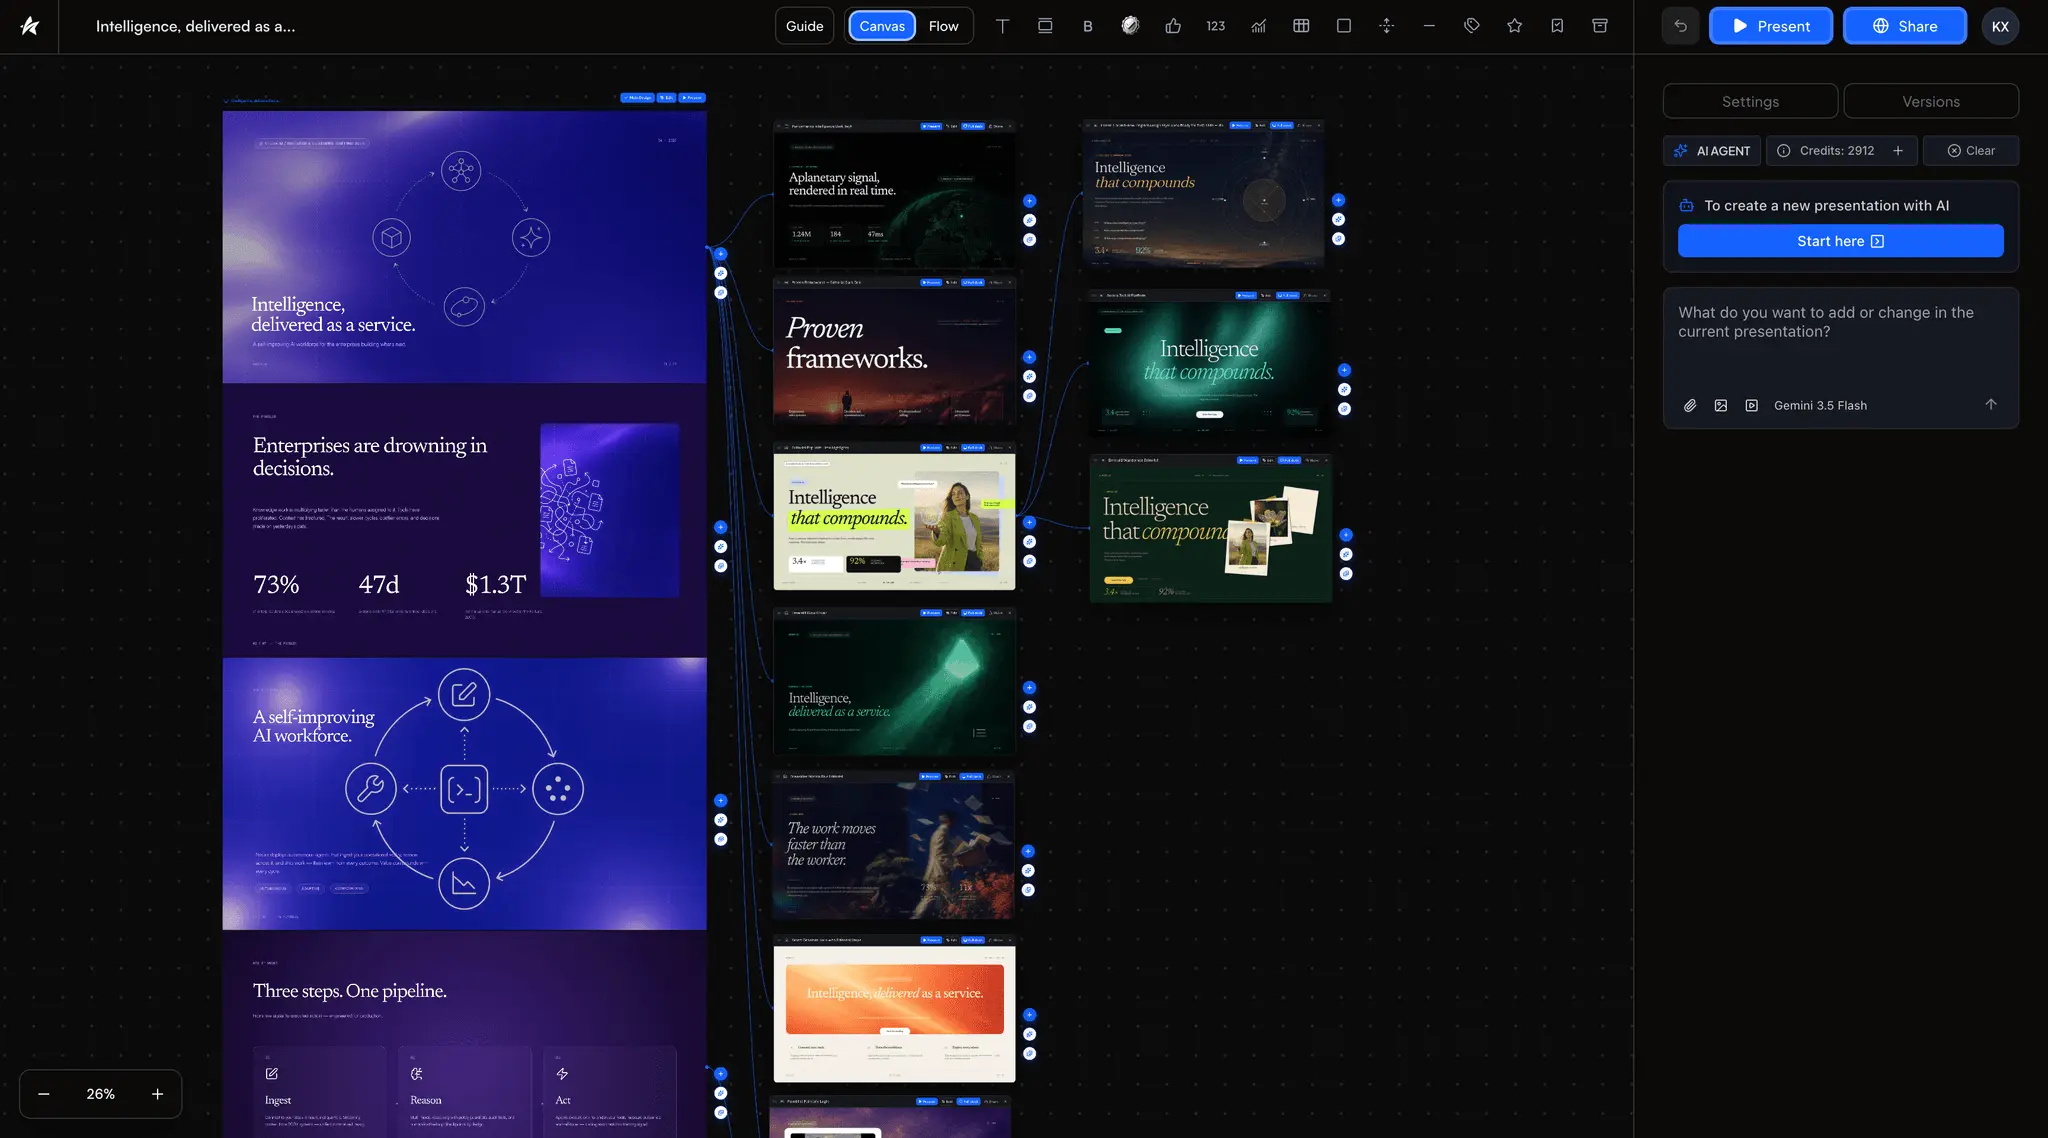Add a video to the AI prompt
The height and width of the screenshot is (1138, 2048).
(1752, 405)
